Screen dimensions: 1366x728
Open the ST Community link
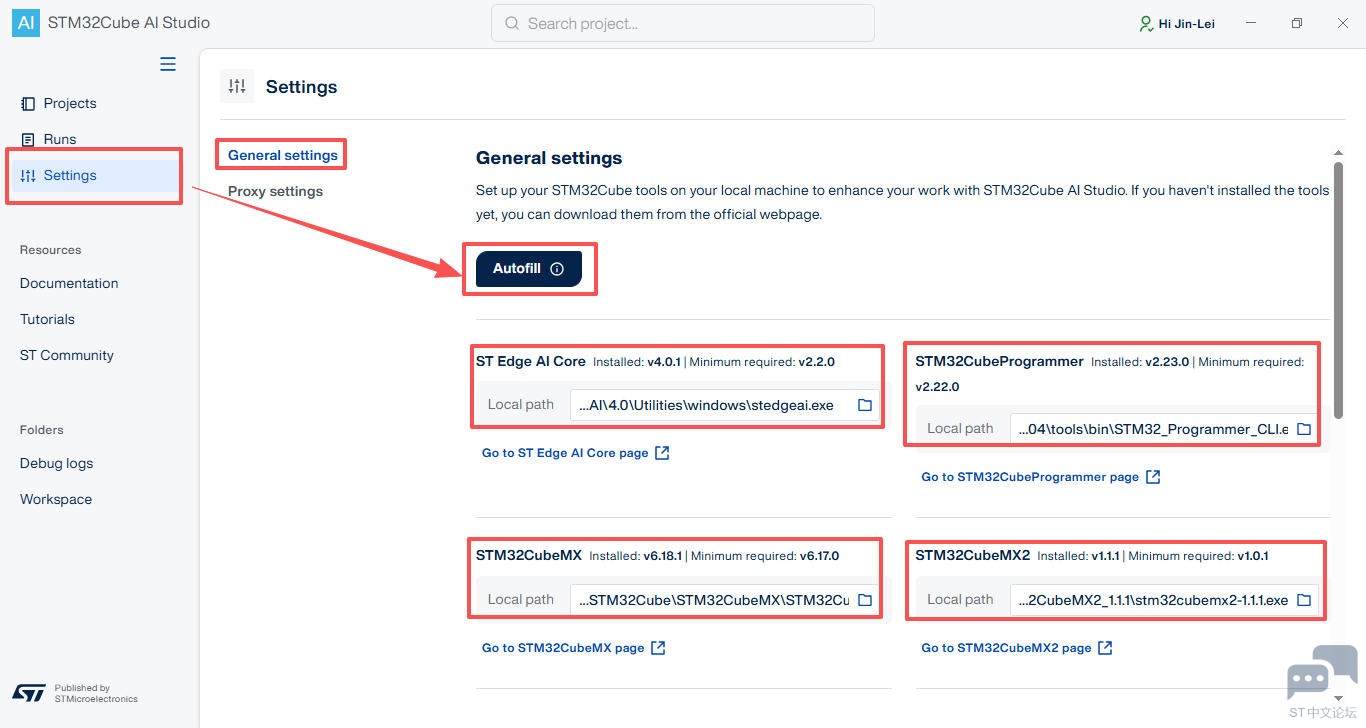(x=67, y=355)
